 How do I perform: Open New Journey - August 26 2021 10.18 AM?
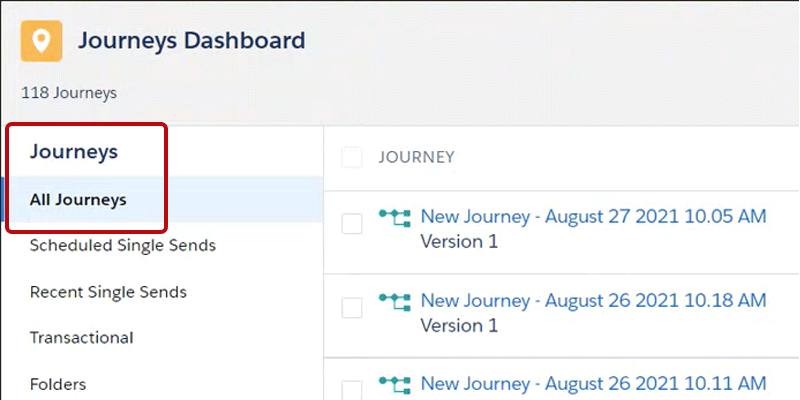tap(593, 300)
